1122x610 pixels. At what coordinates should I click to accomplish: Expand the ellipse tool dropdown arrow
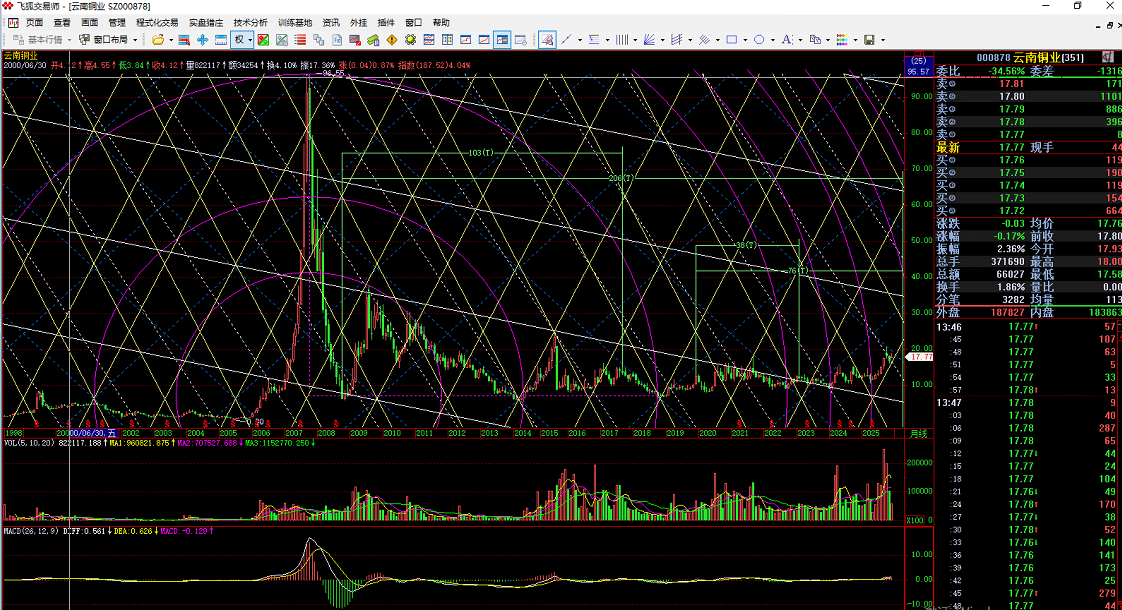pos(773,40)
